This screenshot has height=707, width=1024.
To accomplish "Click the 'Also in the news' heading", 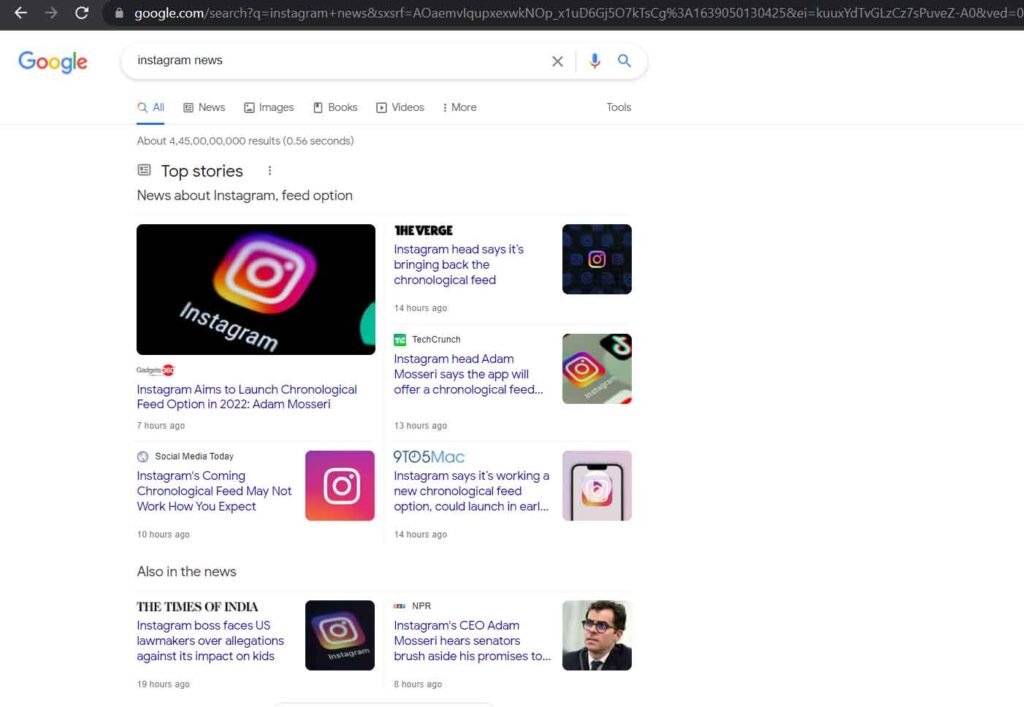I will point(186,572).
